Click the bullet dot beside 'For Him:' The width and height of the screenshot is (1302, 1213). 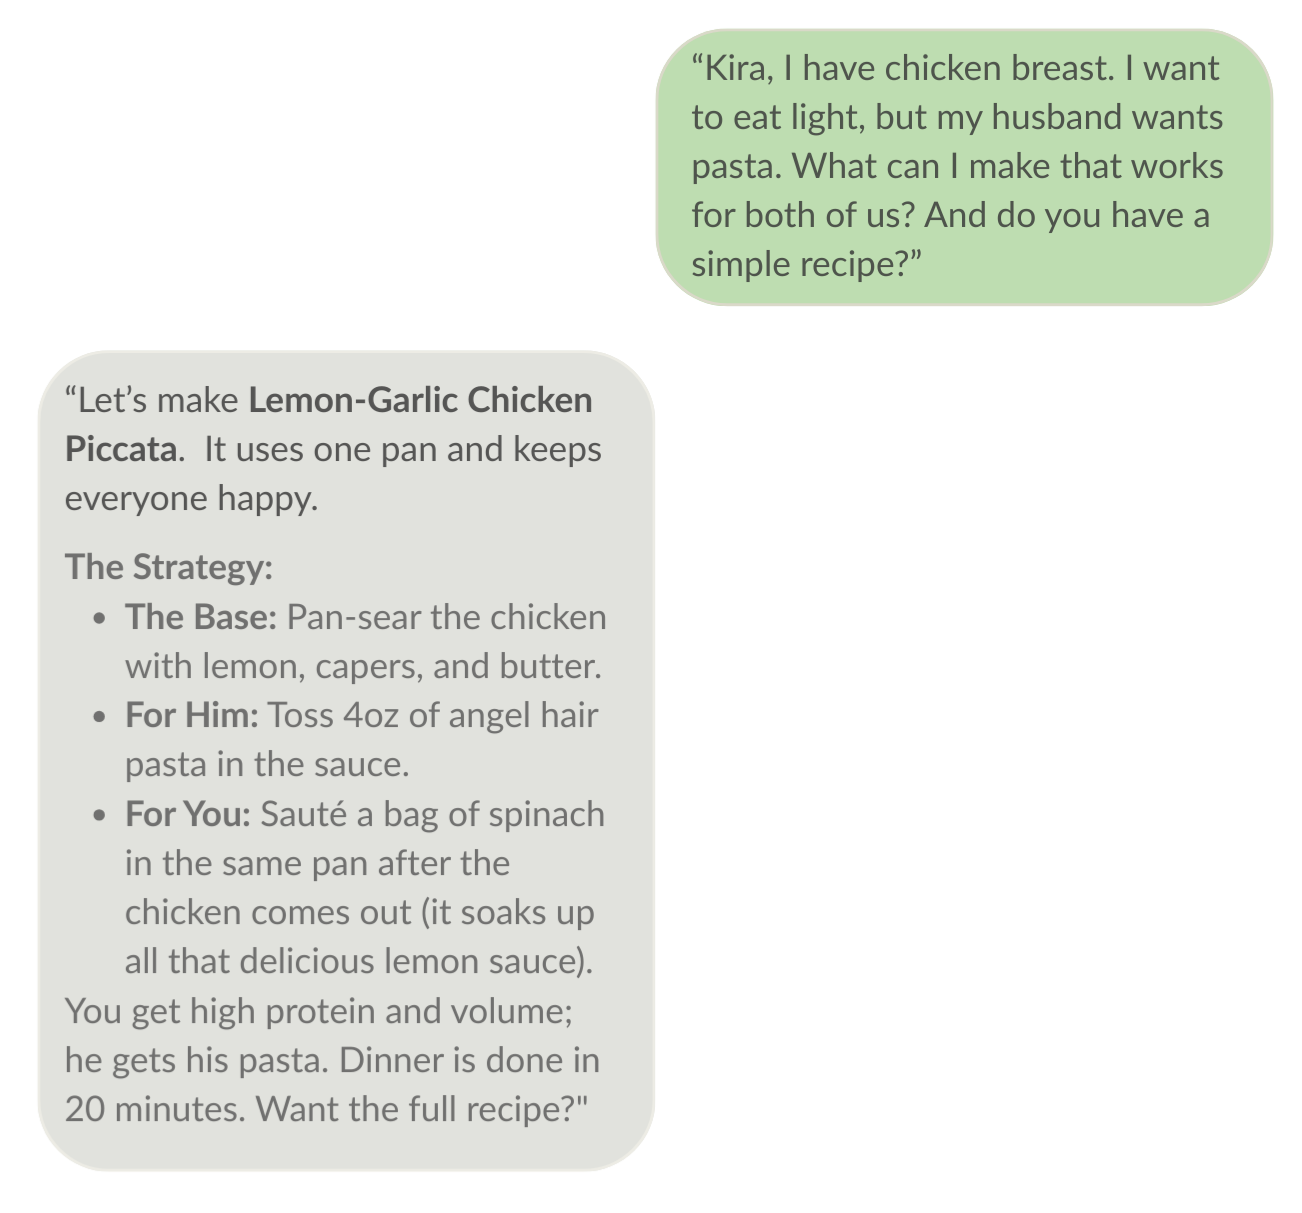click(x=99, y=717)
